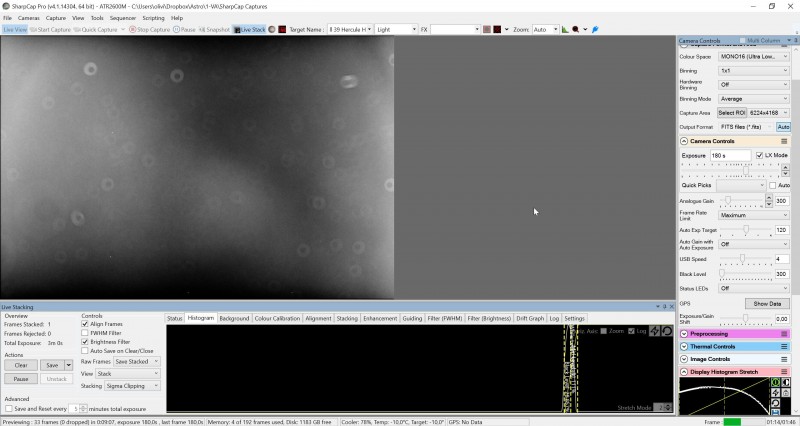Open the File menu
Image resolution: width=800 pixels, height=426 pixels.
click(7, 18)
